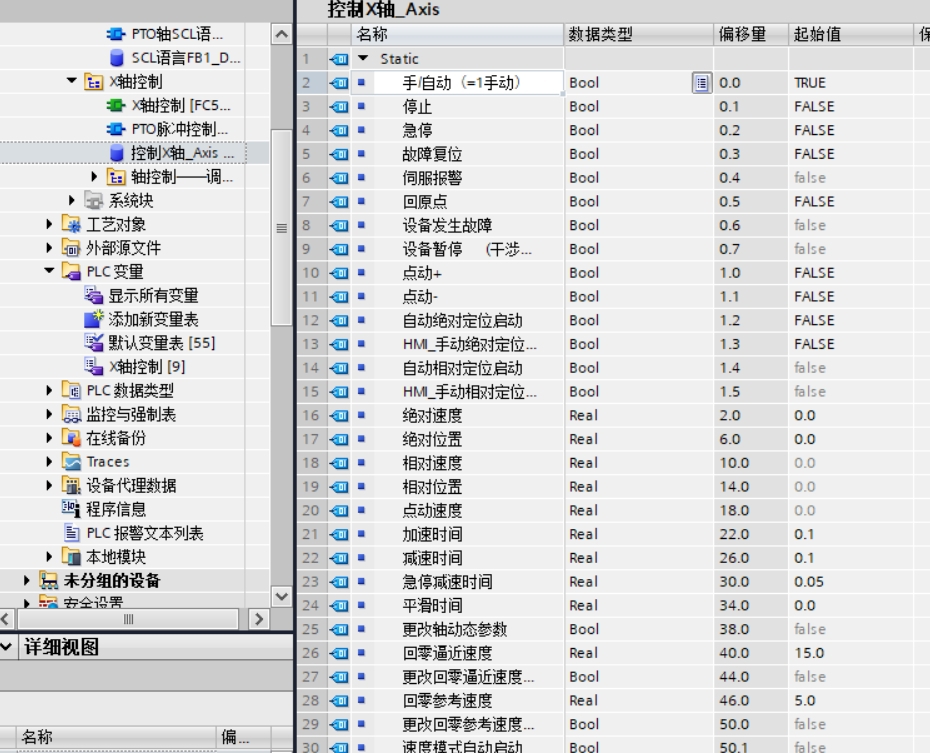
Task: Click the 未分组的设备 icon
Action: click(x=49, y=580)
